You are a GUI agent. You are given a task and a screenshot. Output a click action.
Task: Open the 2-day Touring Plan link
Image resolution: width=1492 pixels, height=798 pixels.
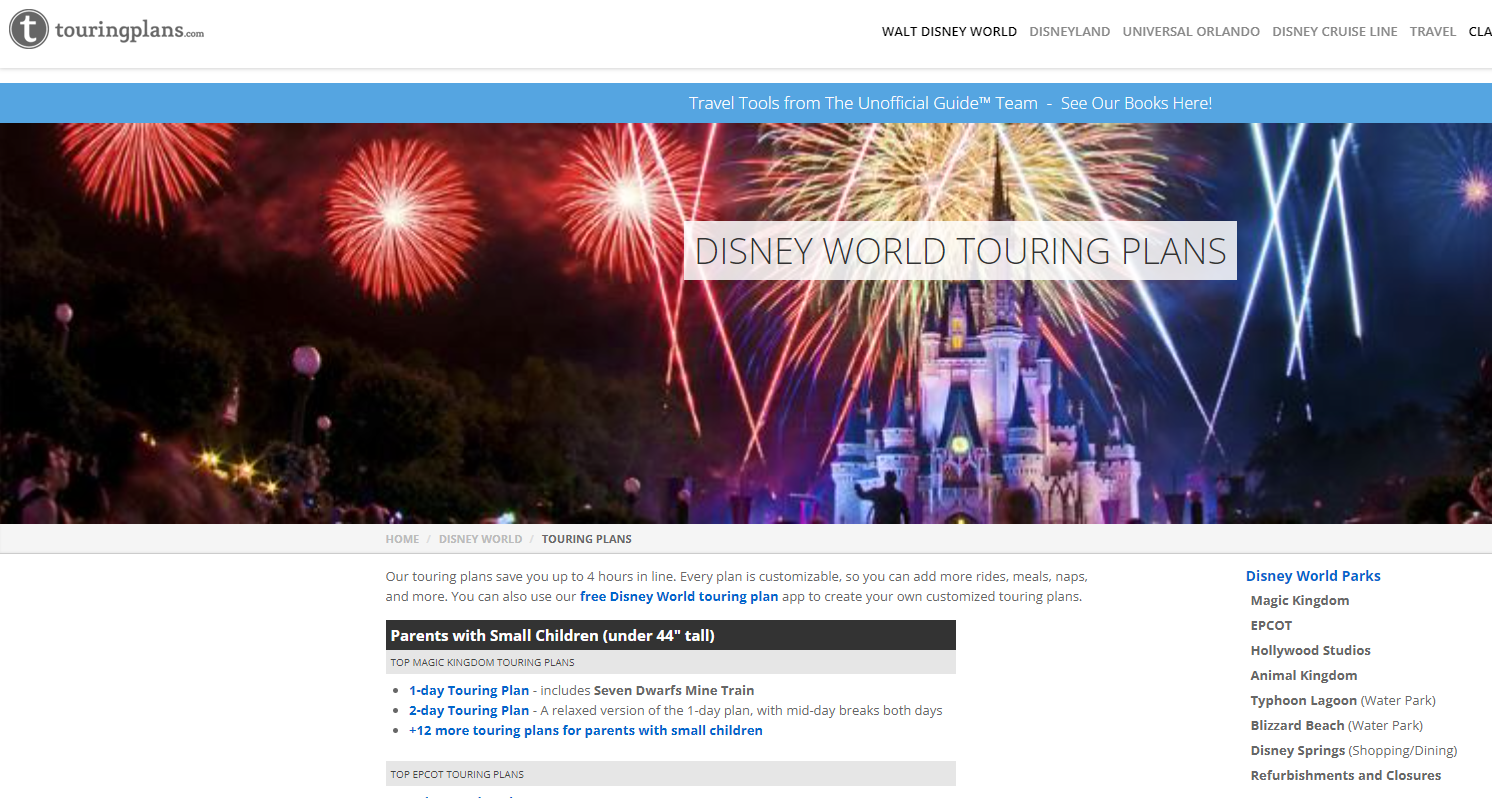[469, 711]
